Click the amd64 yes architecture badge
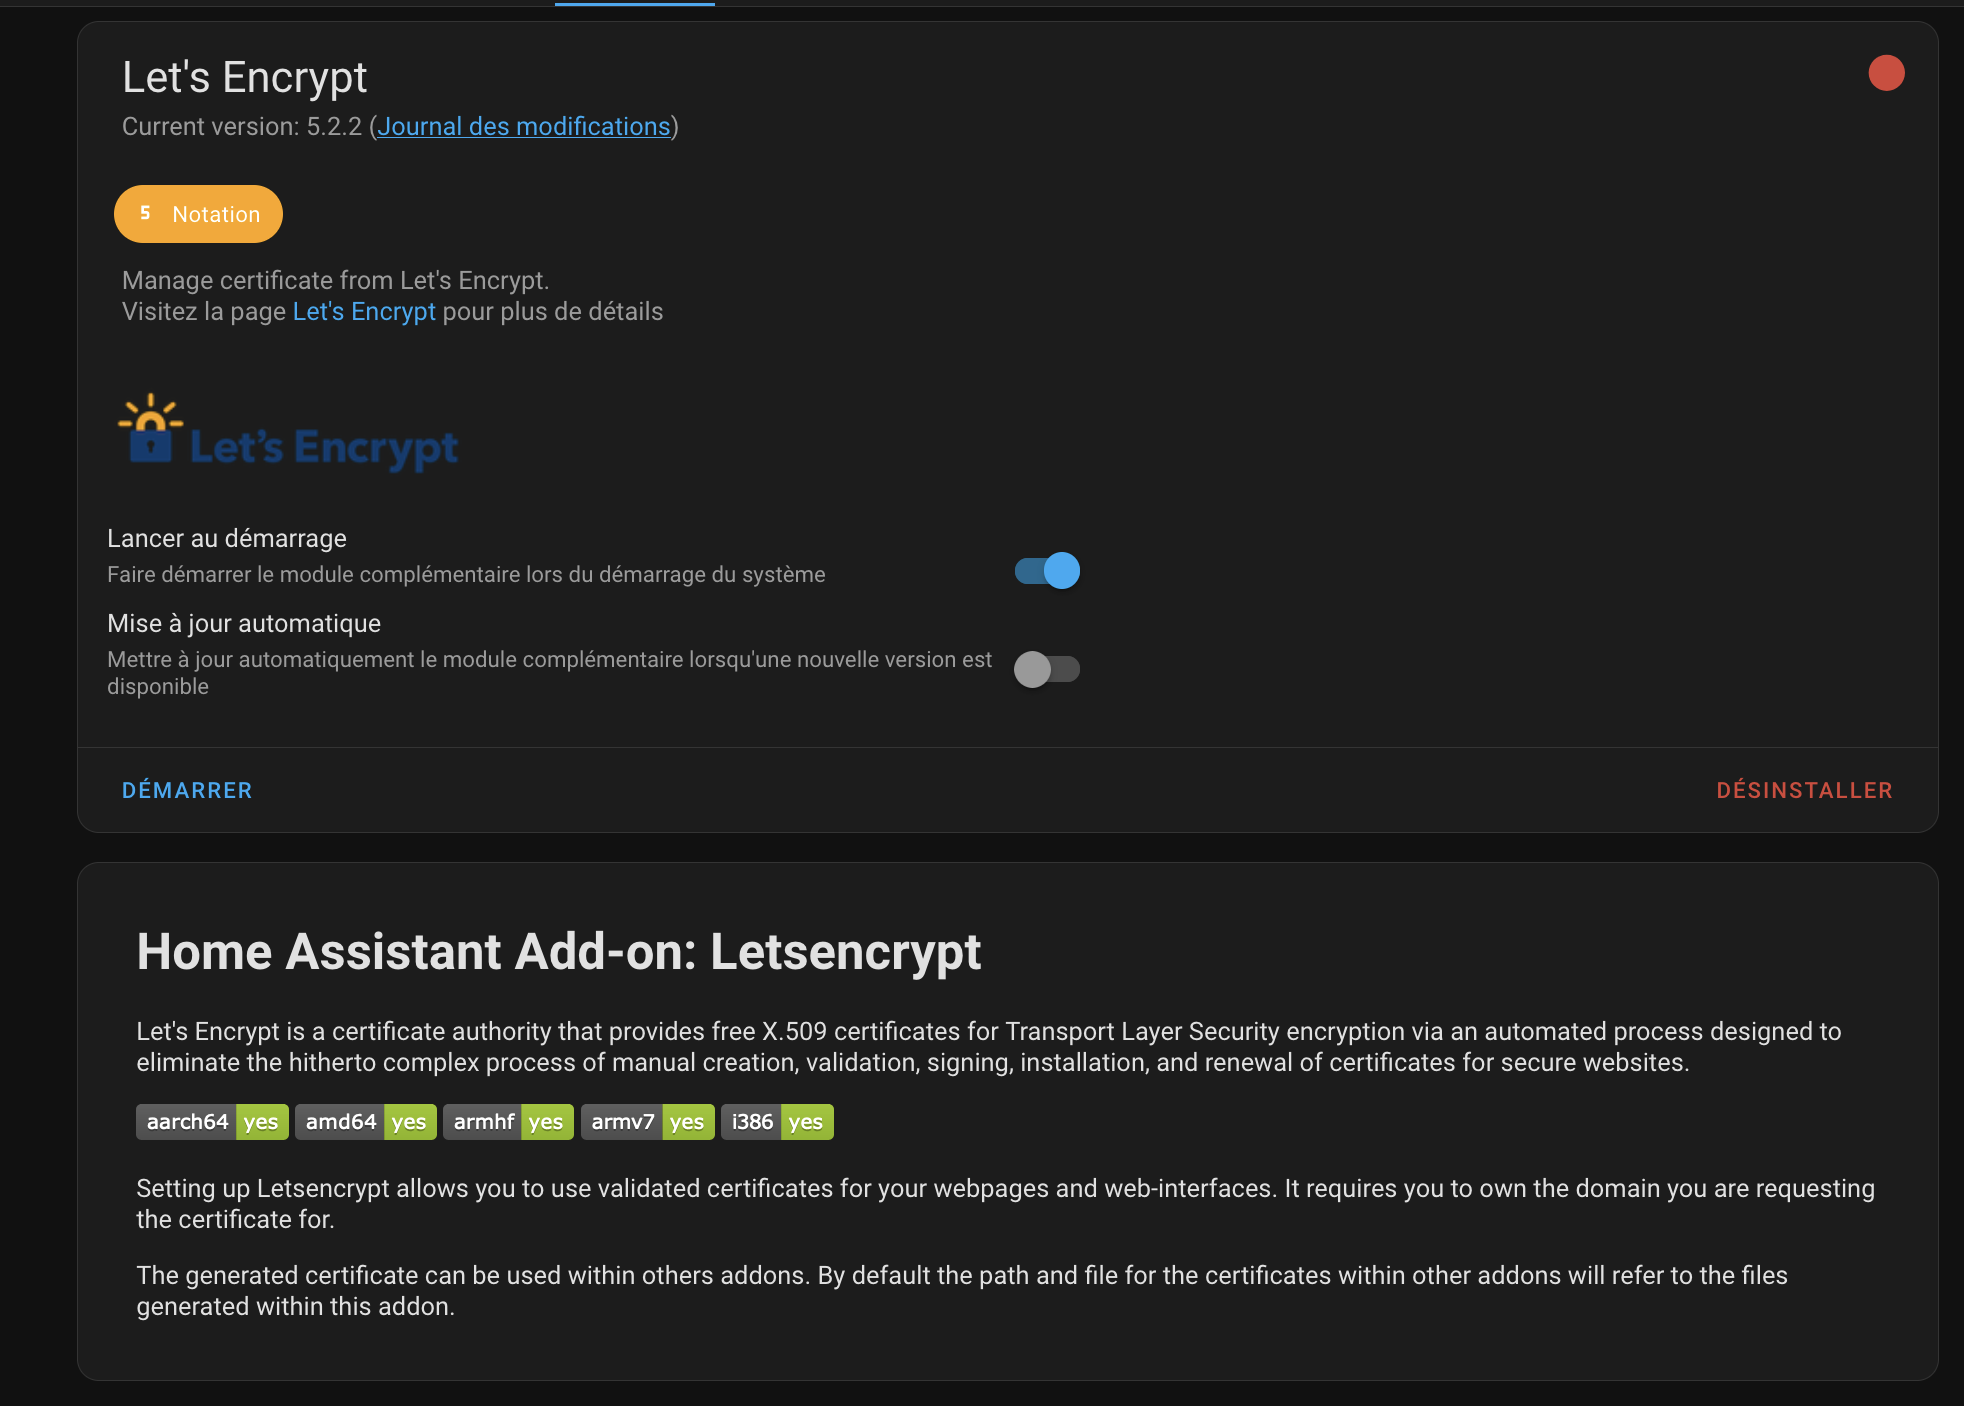 [x=366, y=1122]
